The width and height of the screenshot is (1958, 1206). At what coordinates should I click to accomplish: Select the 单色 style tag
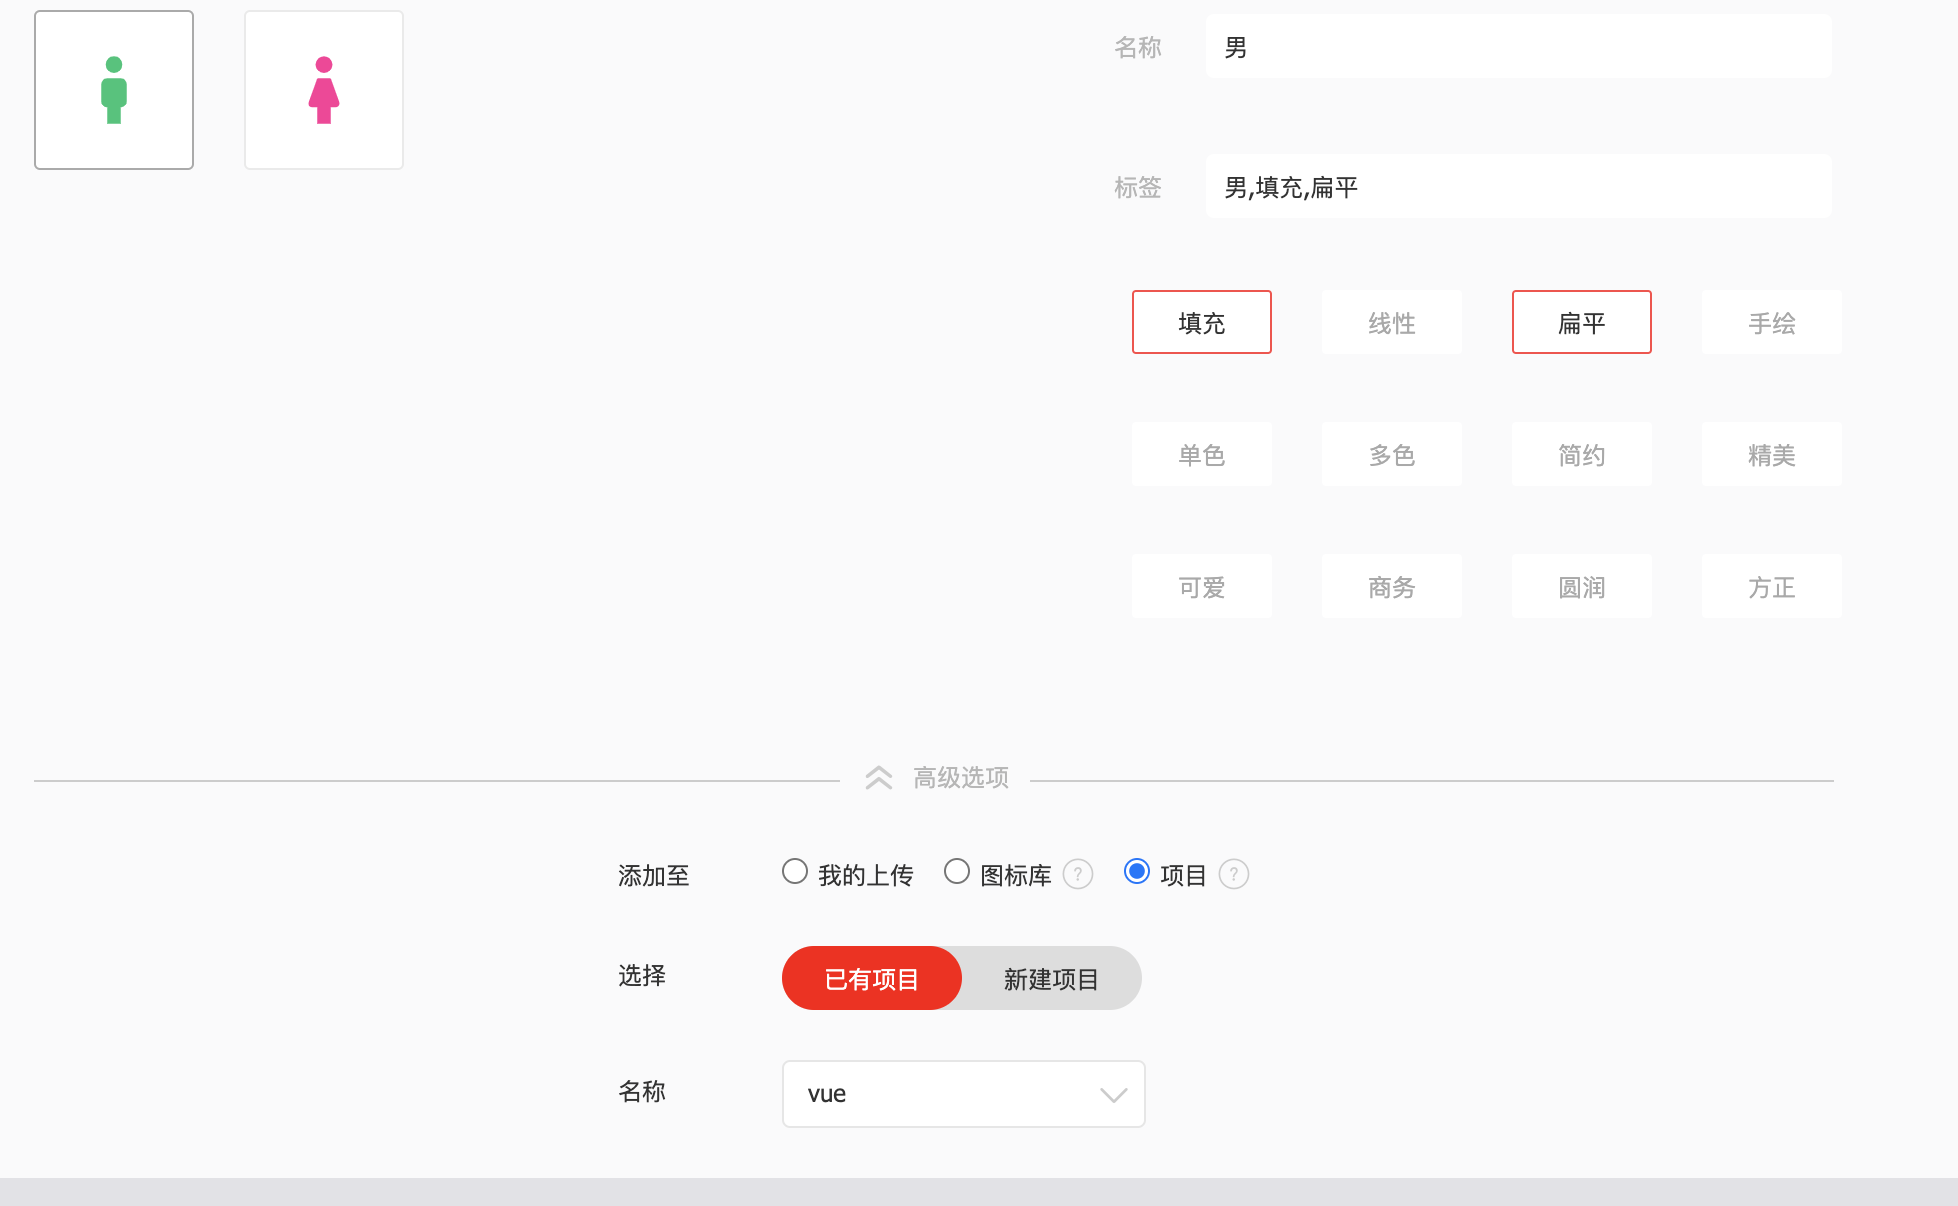click(x=1201, y=454)
